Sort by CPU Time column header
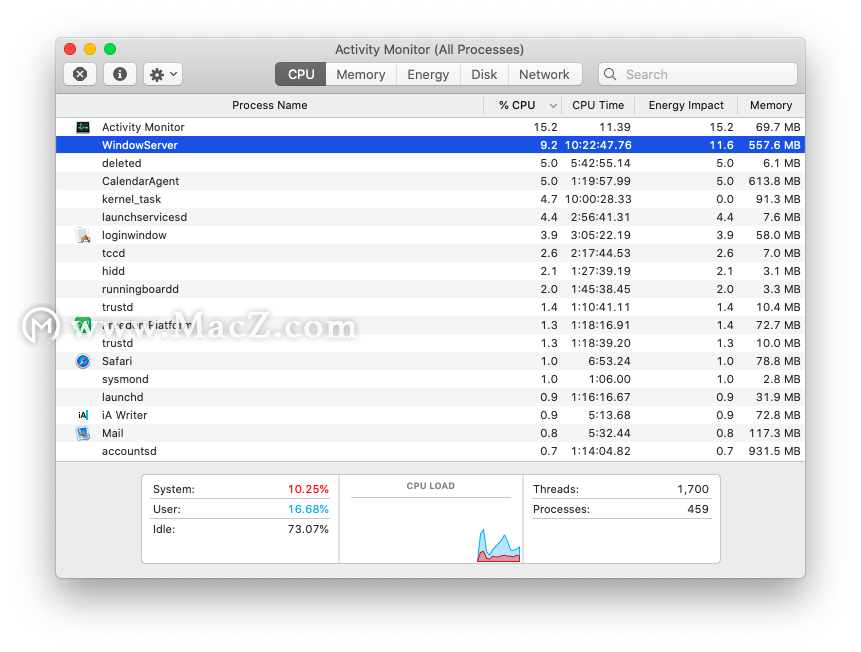The image size is (861, 652). 598,105
